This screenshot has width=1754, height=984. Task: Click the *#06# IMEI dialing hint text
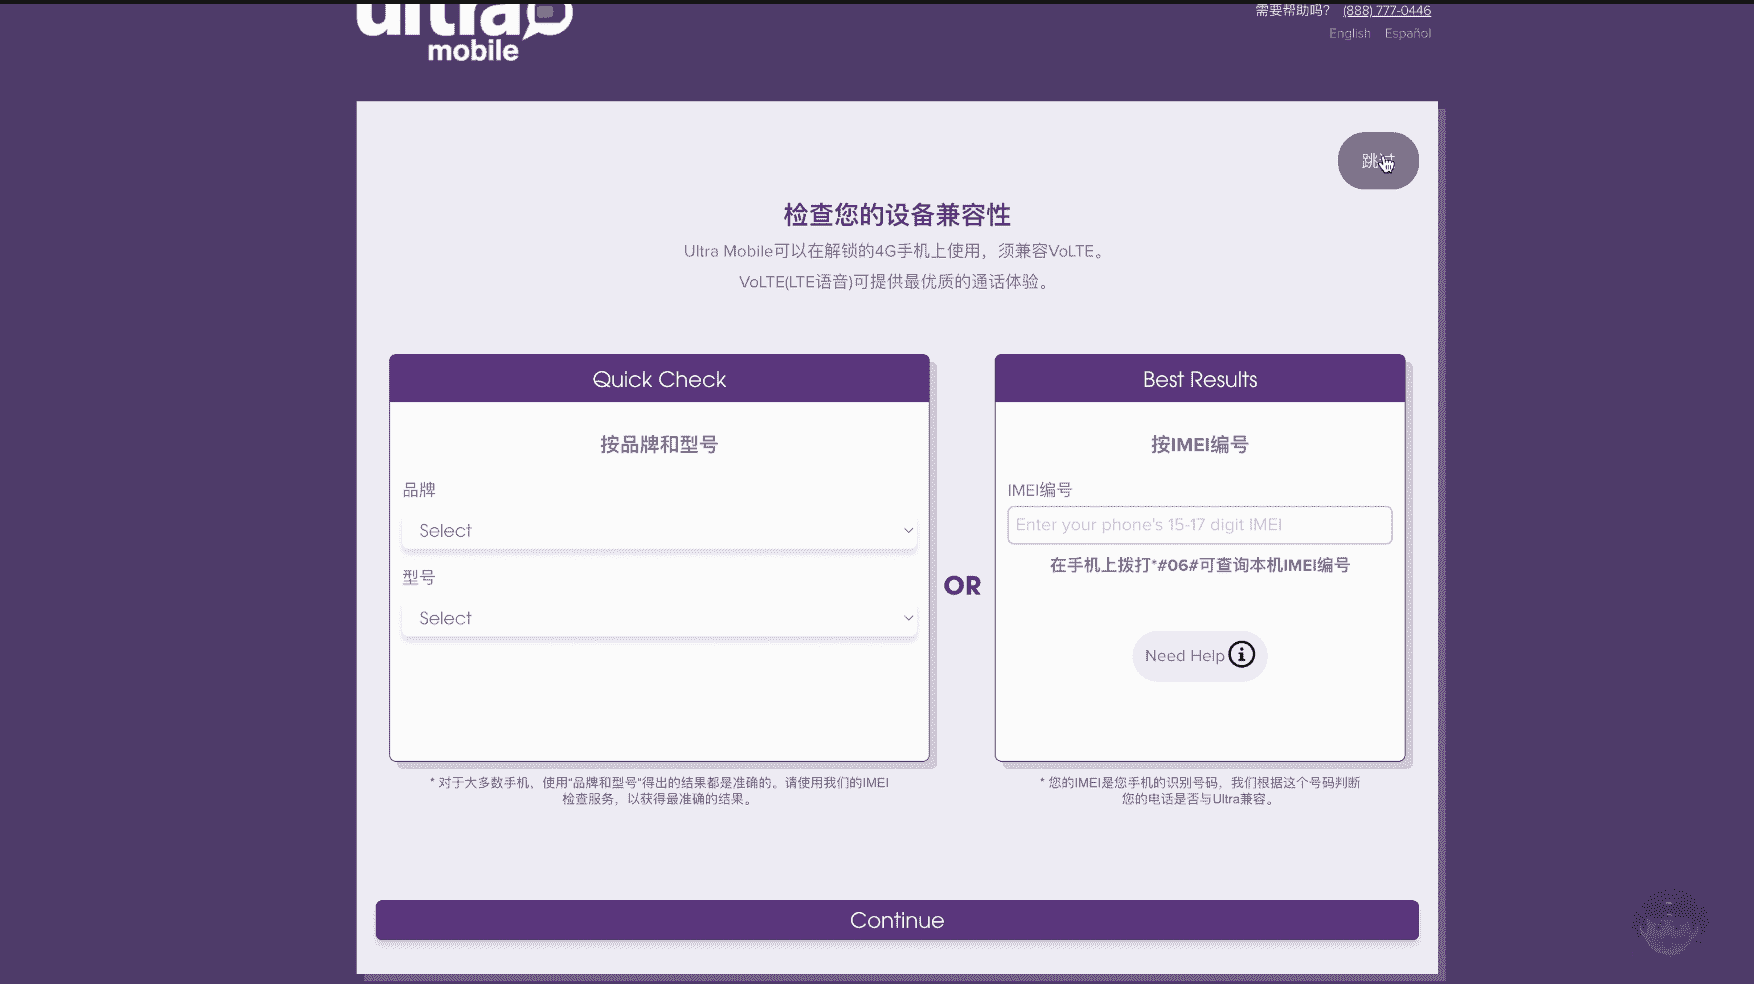tap(1199, 565)
